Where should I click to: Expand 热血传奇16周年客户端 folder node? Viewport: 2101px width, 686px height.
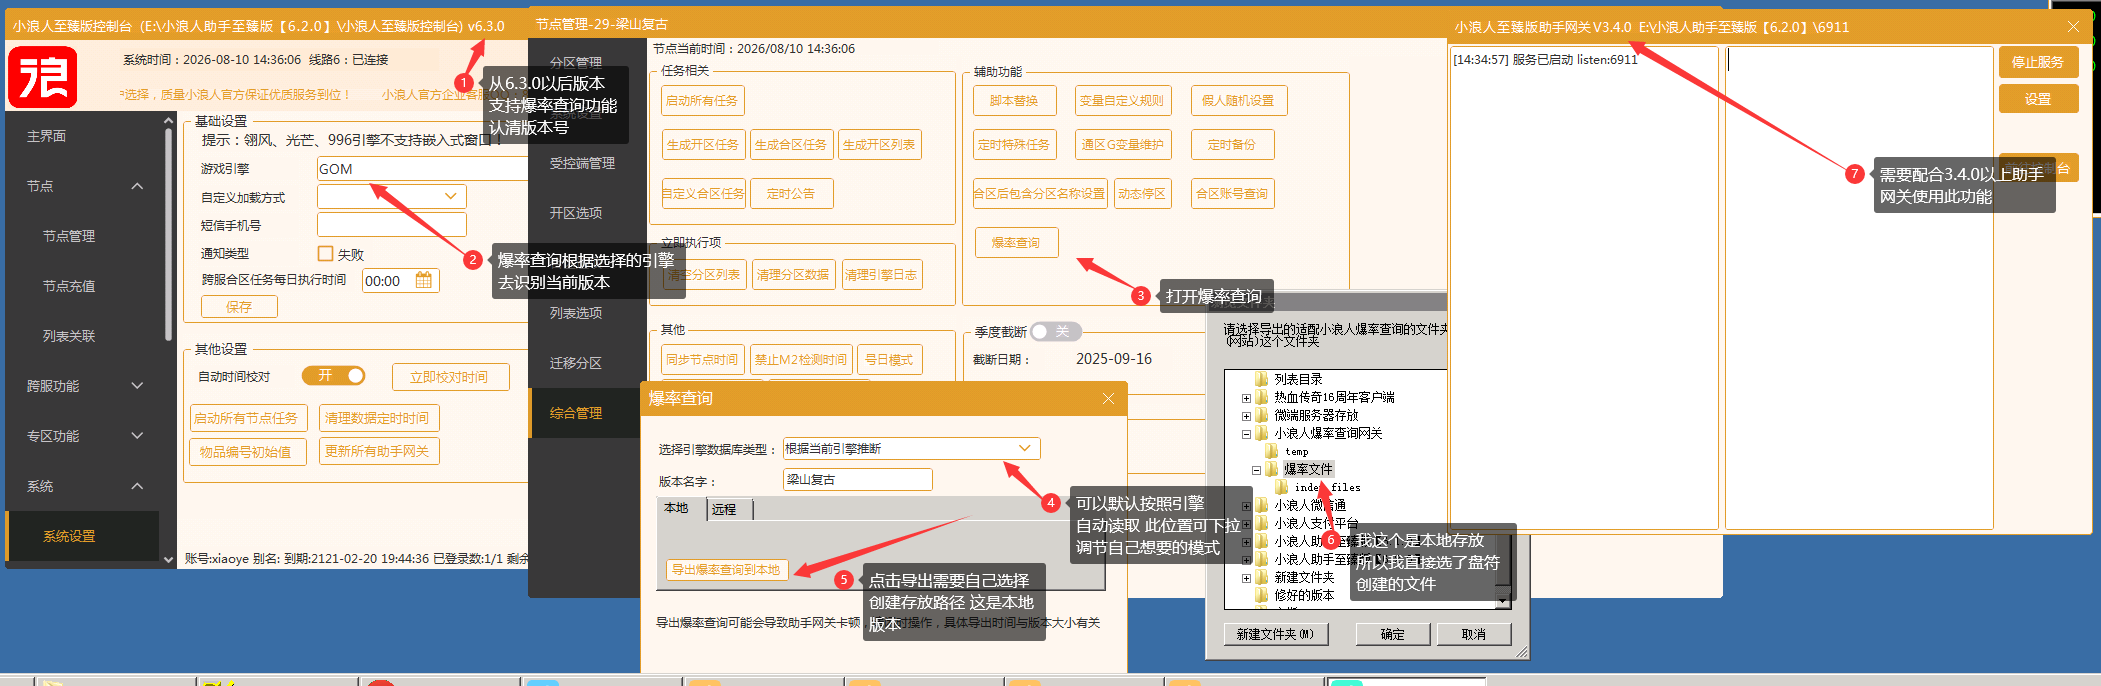(x=1246, y=398)
